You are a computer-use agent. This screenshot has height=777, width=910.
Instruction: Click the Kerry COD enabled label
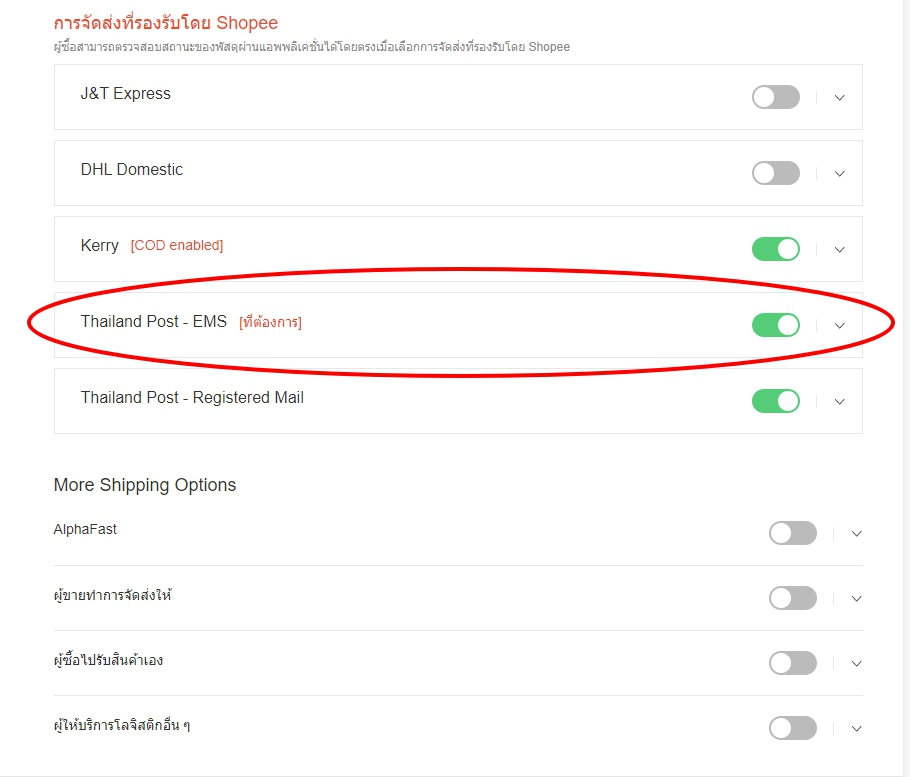(x=176, y=245)
